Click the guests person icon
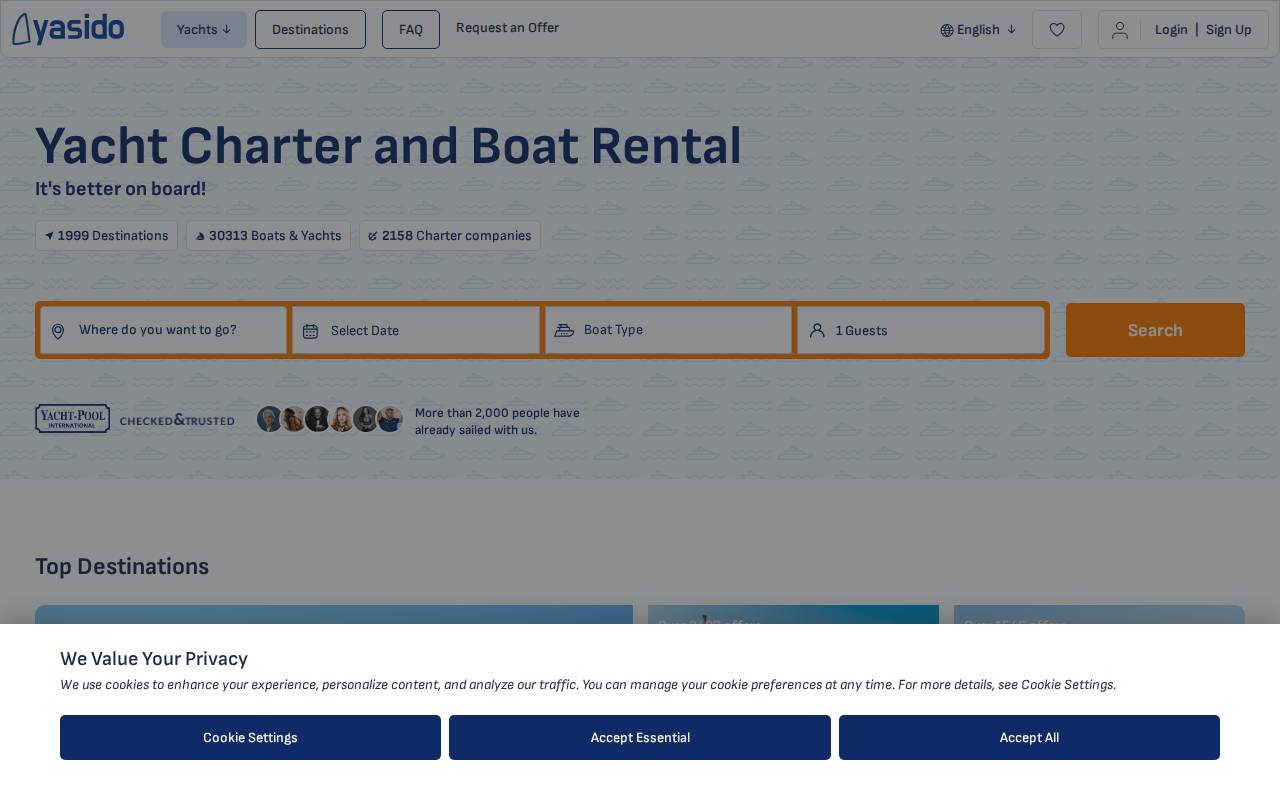Viewport: 1280px width, 800px height. 817,330
